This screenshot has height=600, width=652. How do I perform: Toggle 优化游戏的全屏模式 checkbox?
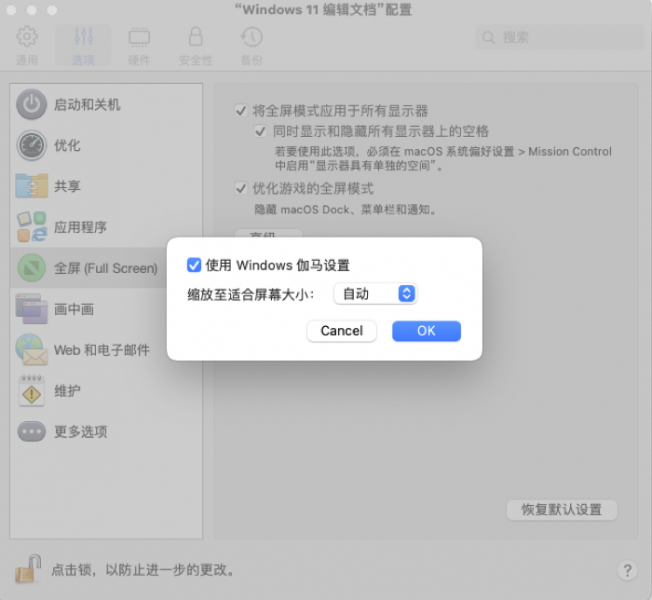(241, 188)
